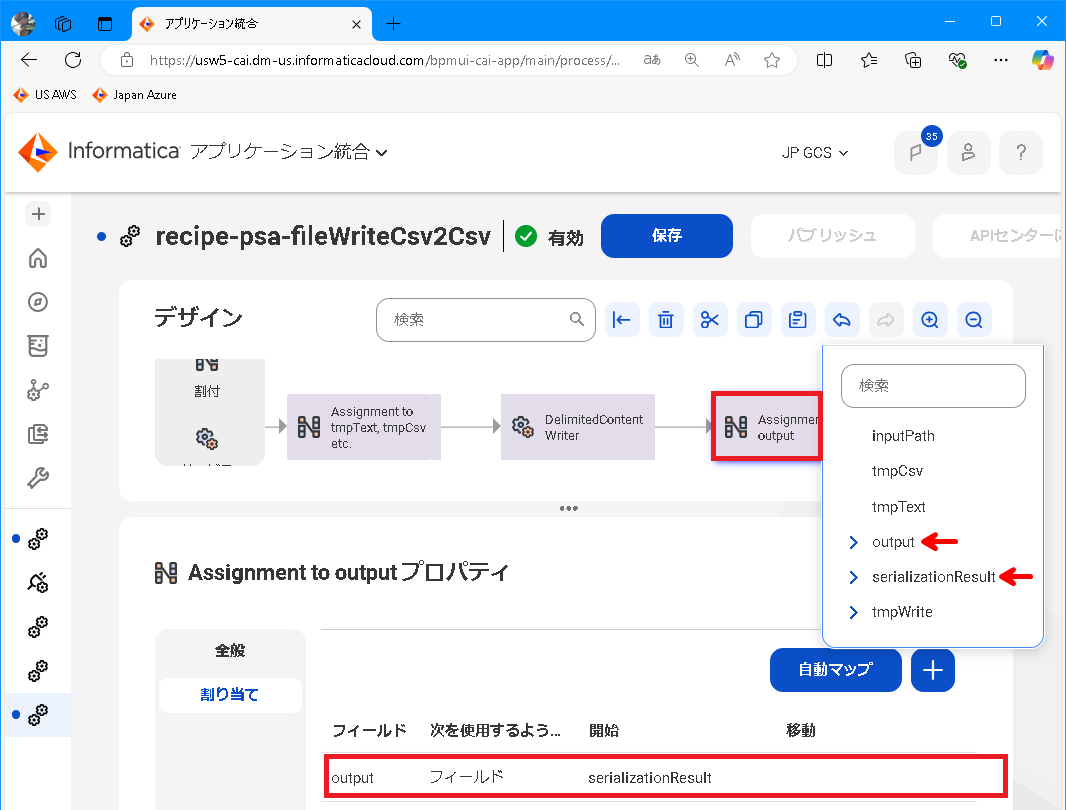
Task: Select the output assignment row
Action: point(666,777)
